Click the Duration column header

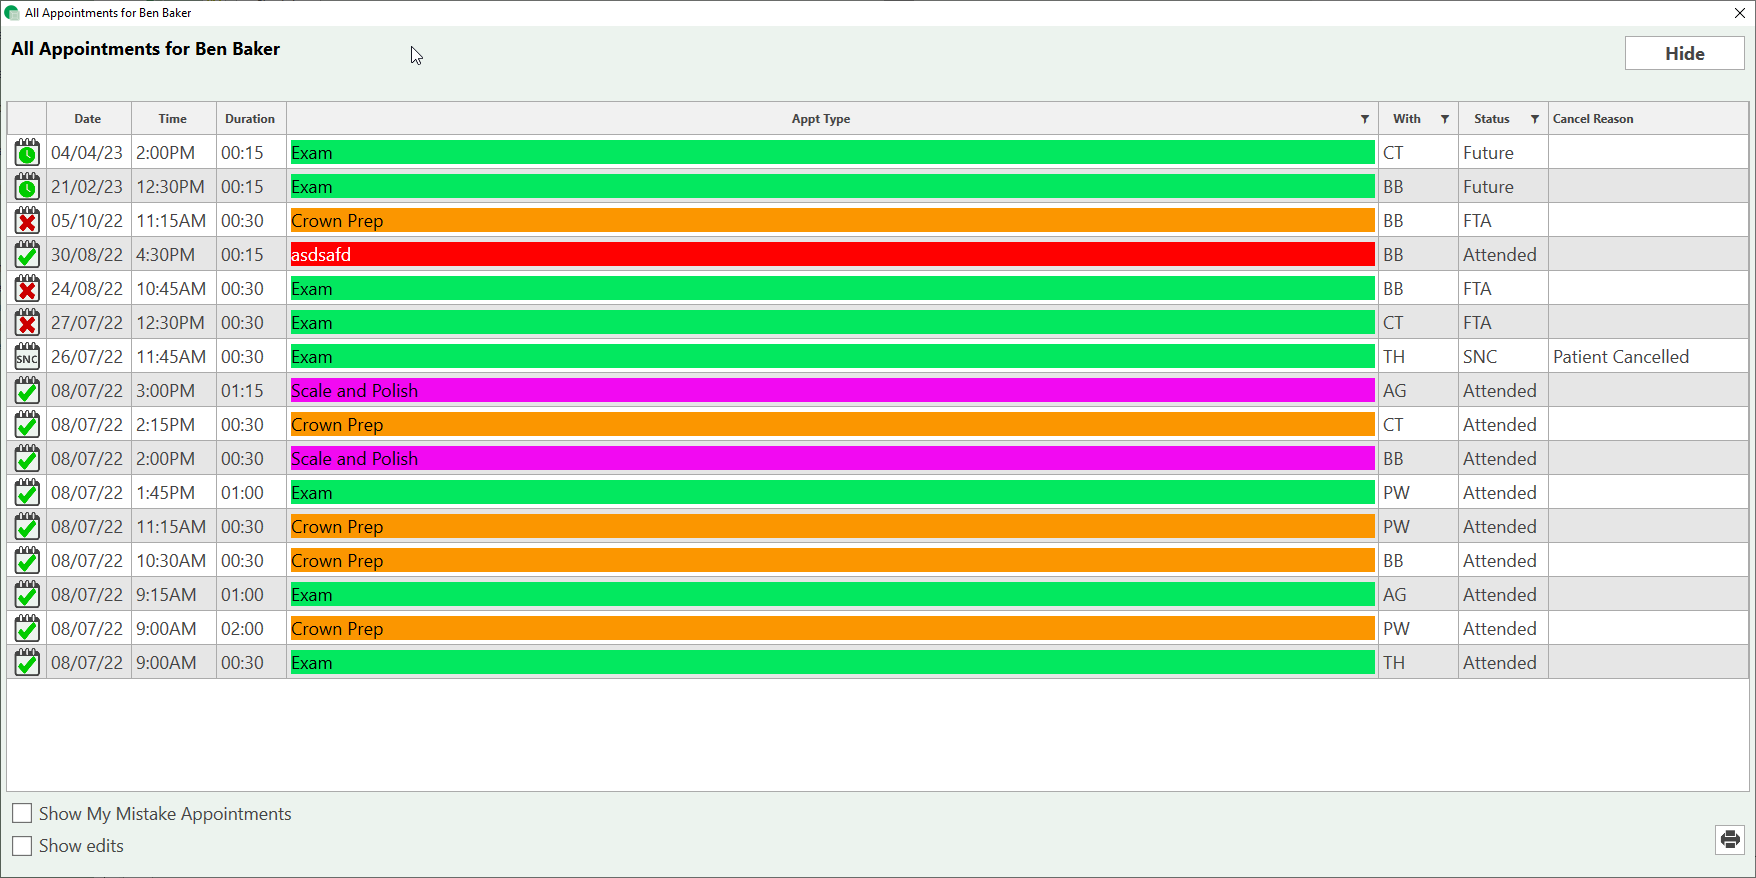[250, 119]
